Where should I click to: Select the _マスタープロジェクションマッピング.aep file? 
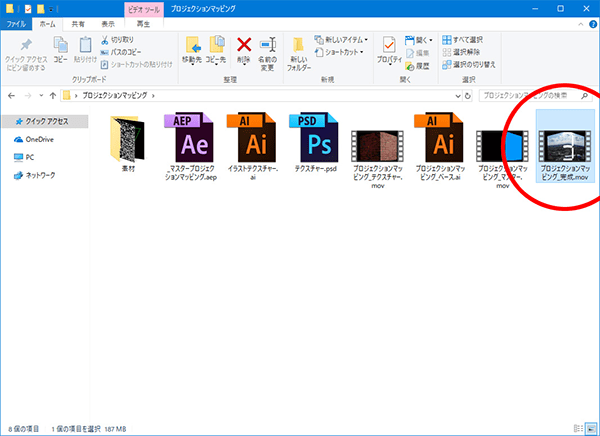190,146
